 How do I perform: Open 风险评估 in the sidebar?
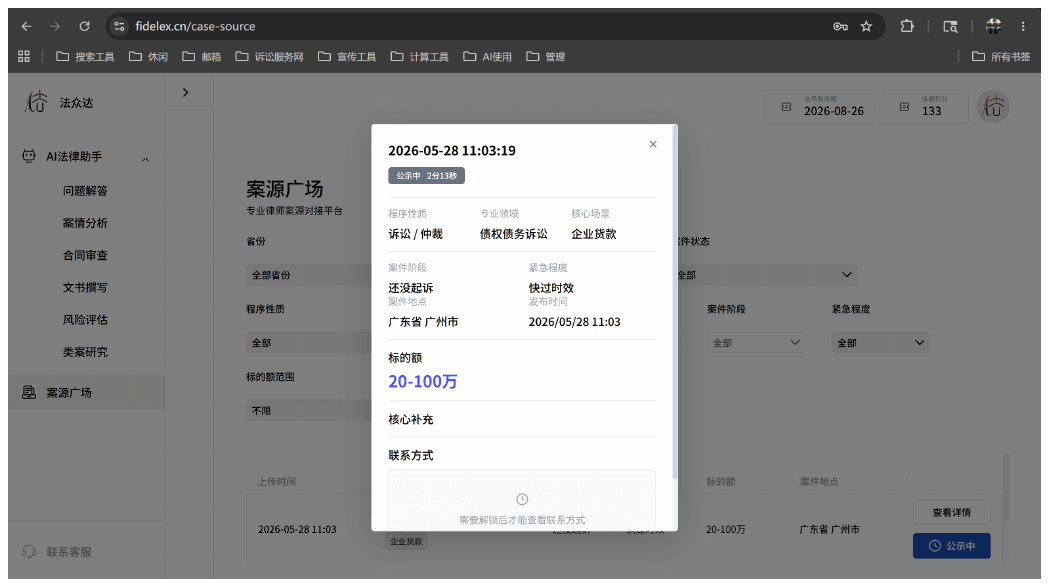point(85,319)
